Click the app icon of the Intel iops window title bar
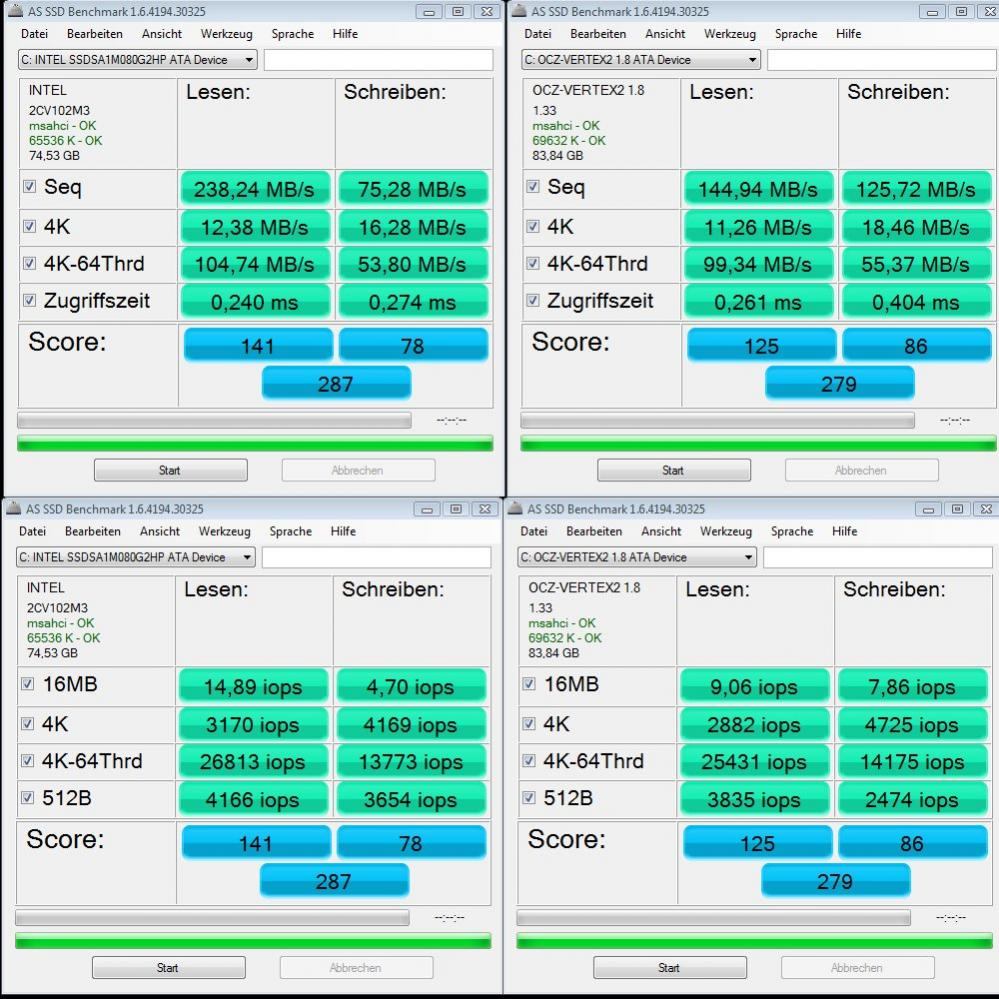 (x=13, y=508)
